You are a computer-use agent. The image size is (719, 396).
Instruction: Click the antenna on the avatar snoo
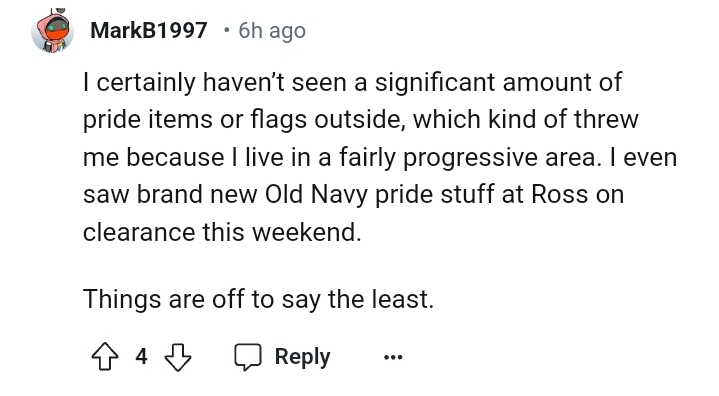coord(57,10)
